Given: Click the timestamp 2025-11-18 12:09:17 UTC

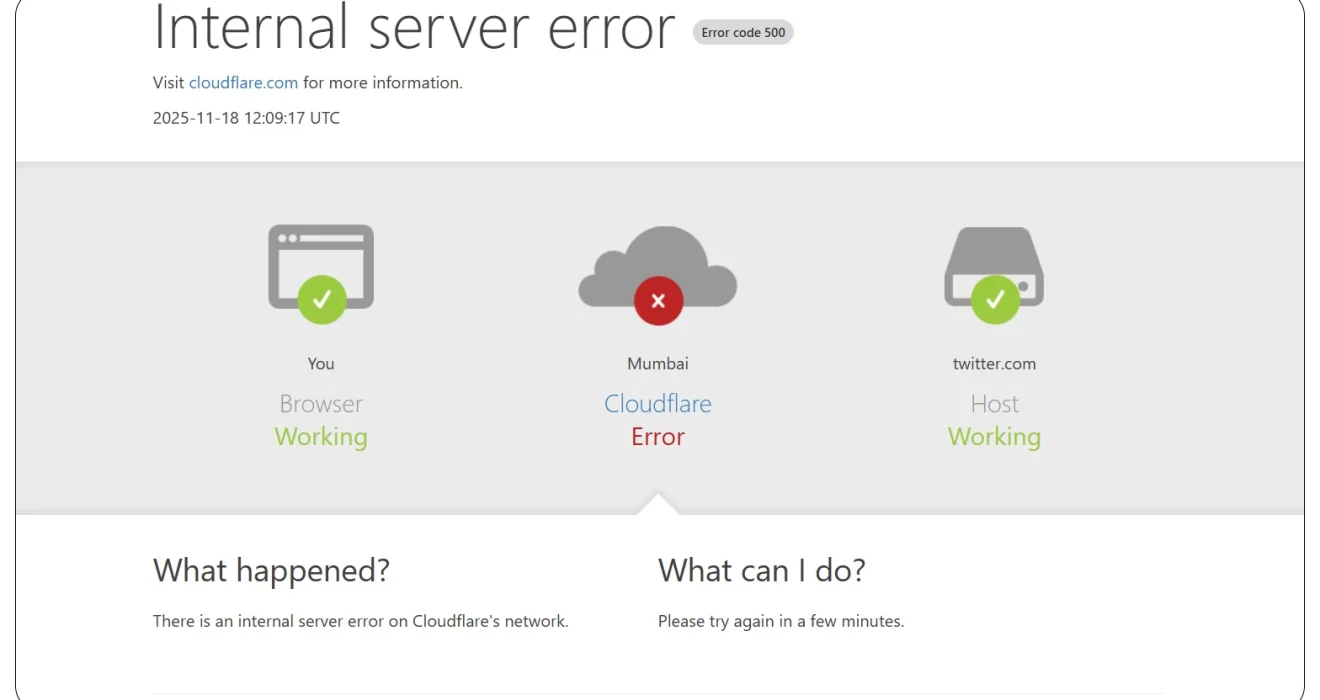Looking at the screenshot, I should [246, 118].
